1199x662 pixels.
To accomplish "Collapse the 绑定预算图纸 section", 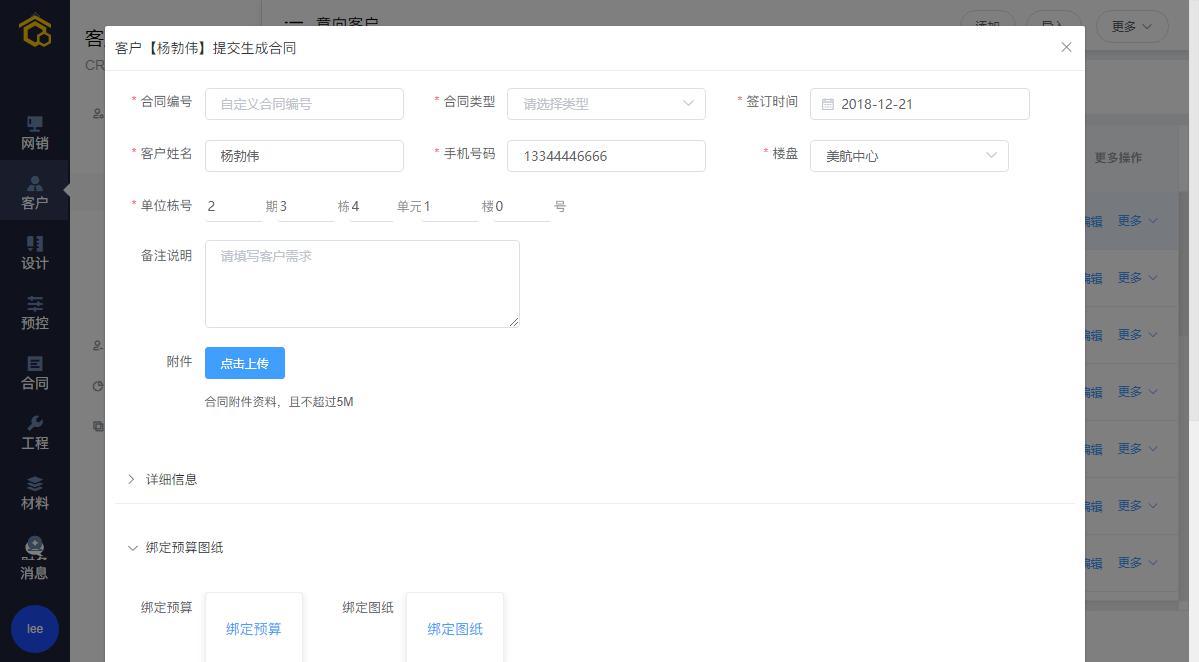I will 183,547.
